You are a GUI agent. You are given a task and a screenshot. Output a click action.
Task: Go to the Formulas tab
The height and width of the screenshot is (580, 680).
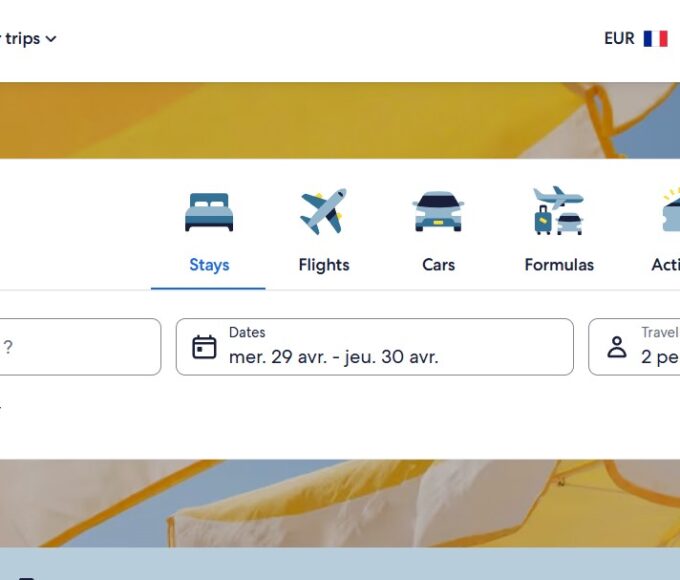[559, 265]
